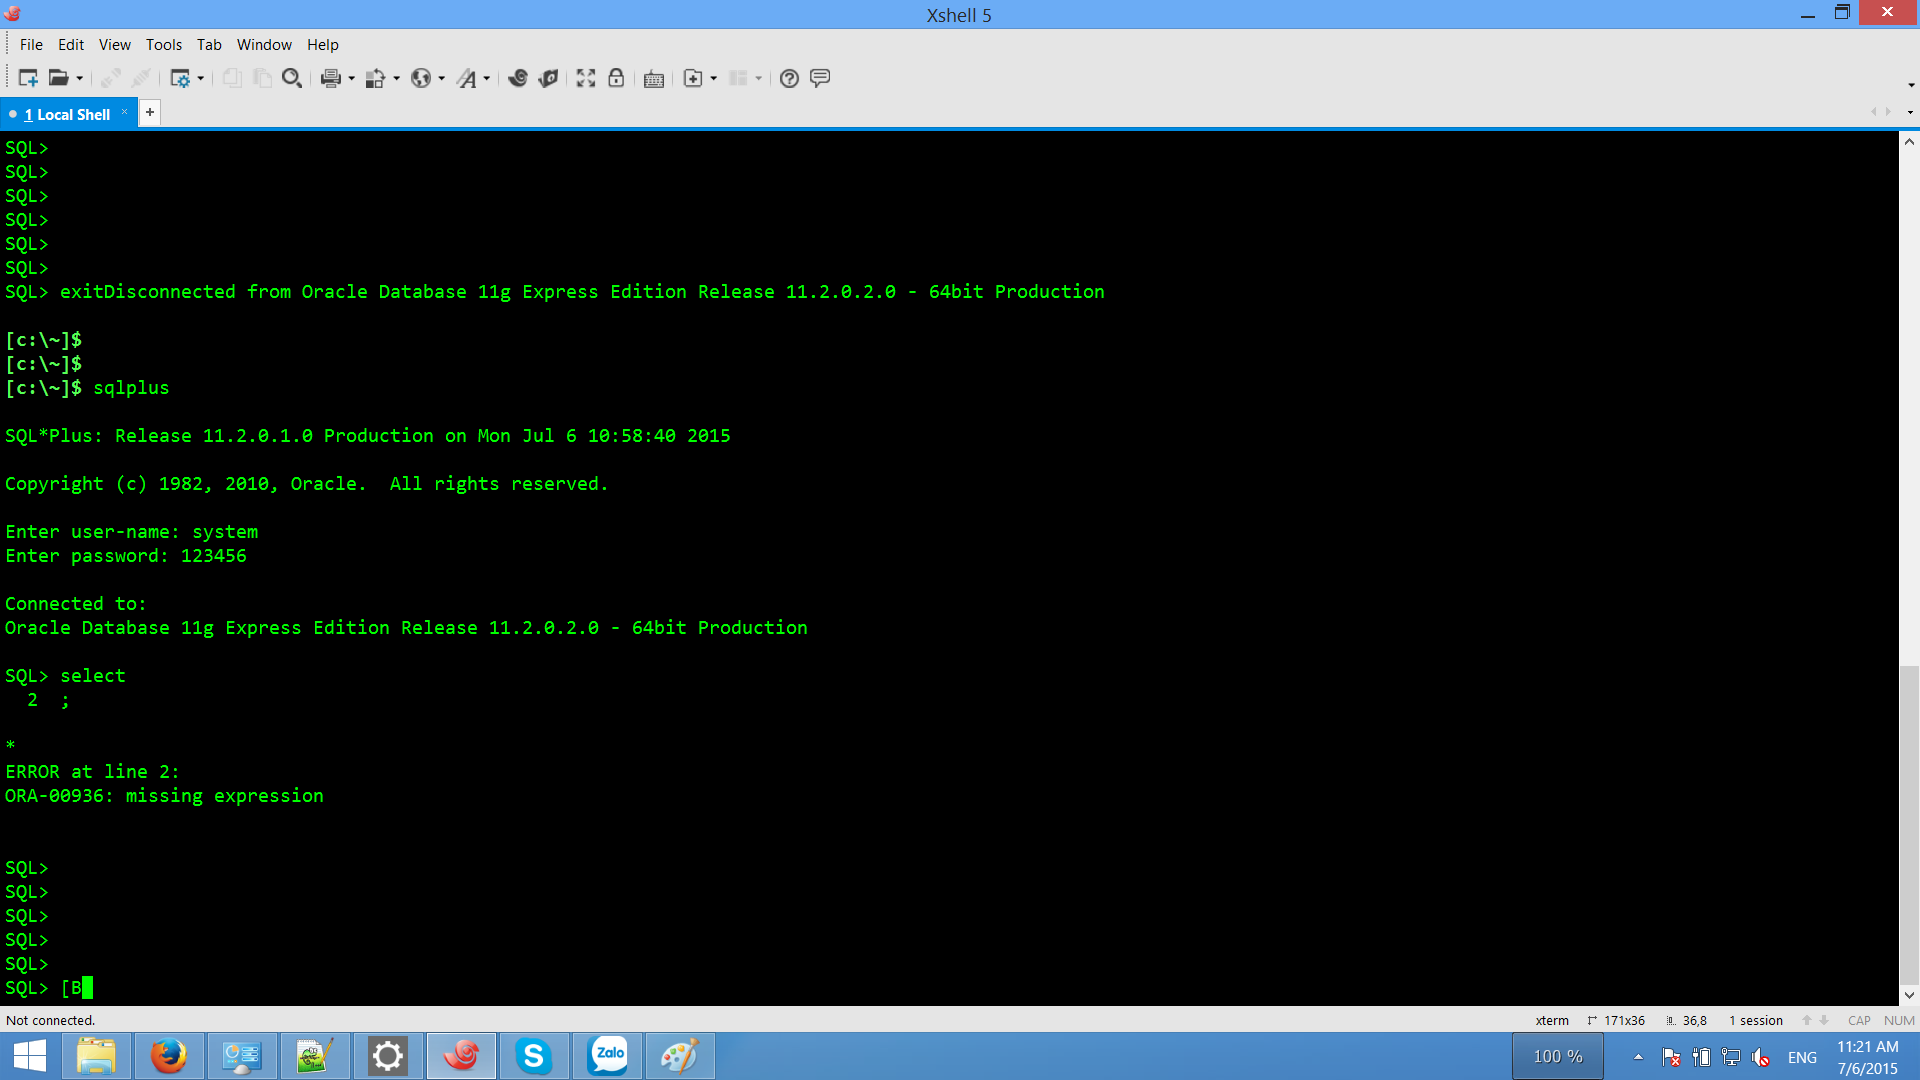The image size is (1920, 1080).
Task: Launch Xftp with swirl icon
Action: [x=518, y=78]
